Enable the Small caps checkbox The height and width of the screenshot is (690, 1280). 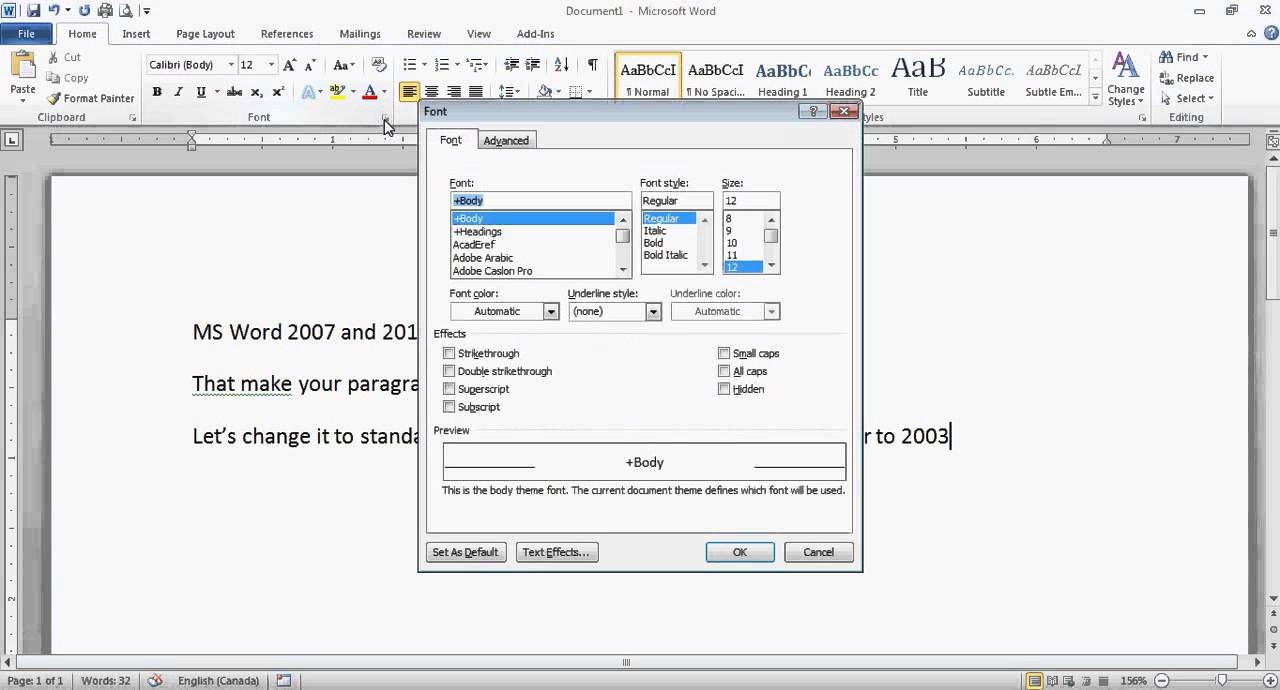724,353
